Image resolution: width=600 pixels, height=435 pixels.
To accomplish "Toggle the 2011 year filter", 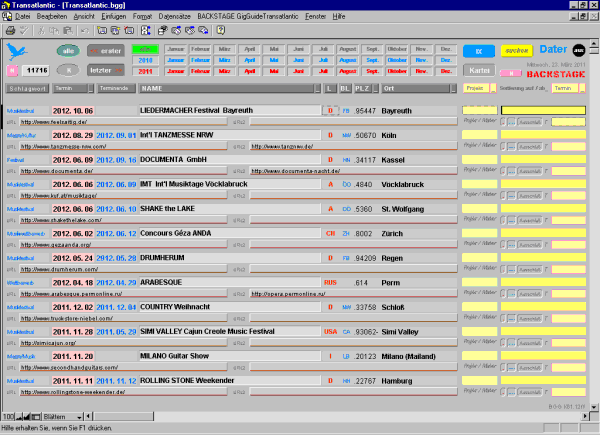I will (x=146, y=72).
